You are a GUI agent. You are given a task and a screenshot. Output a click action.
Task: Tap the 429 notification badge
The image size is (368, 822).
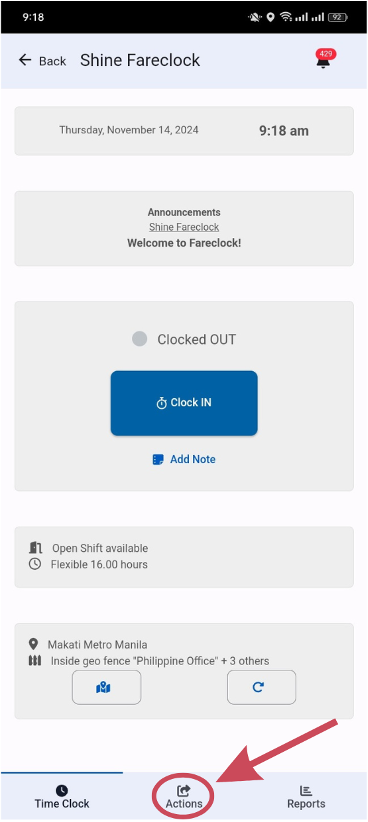[x=326, y=53]
